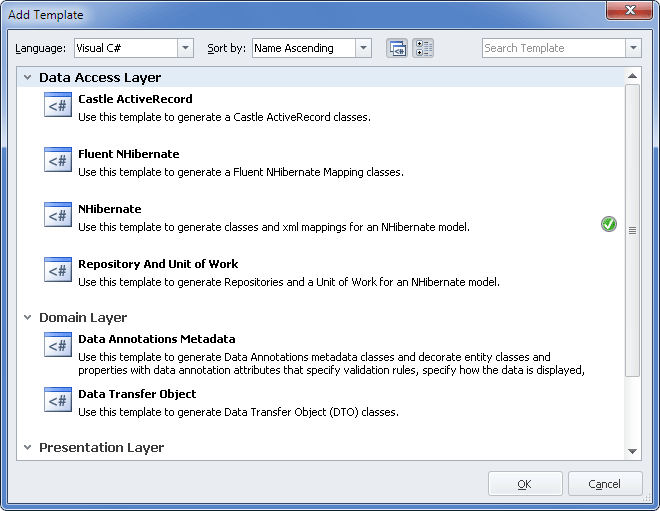Click the Presentation Layer header text
The height and width of the screenshot is (511, 660).
click(101, 448)
